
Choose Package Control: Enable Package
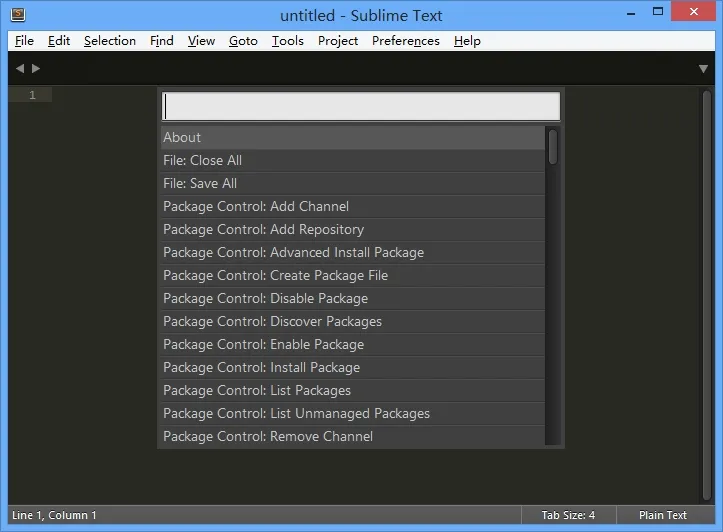353,345
